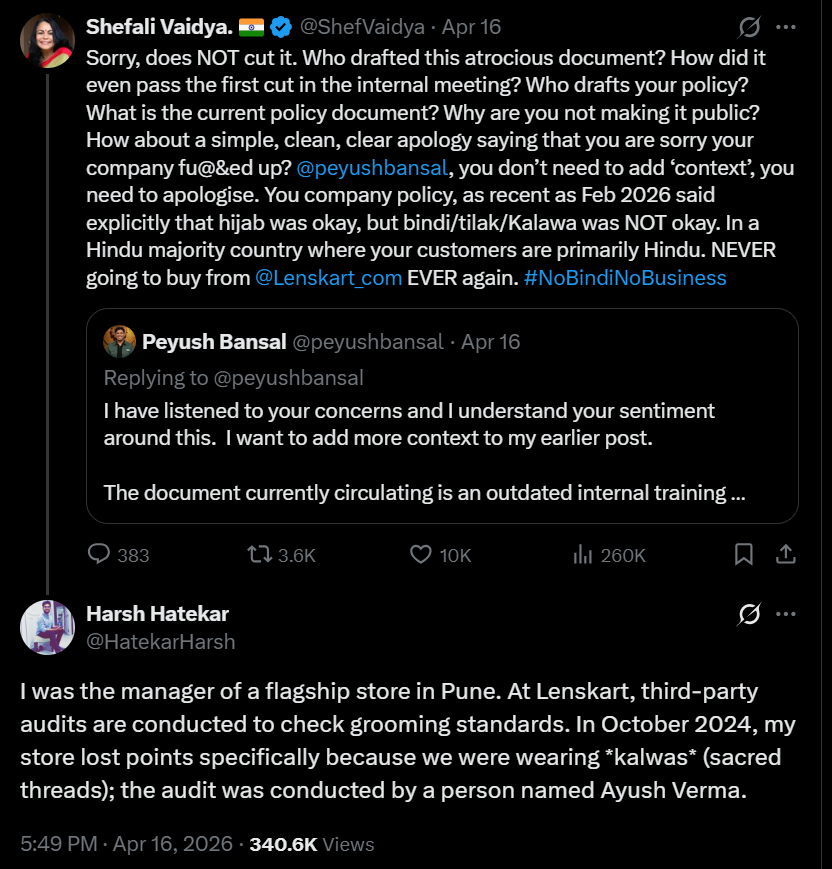Repost the tweet with 3.6K reposts

point(259,554)
